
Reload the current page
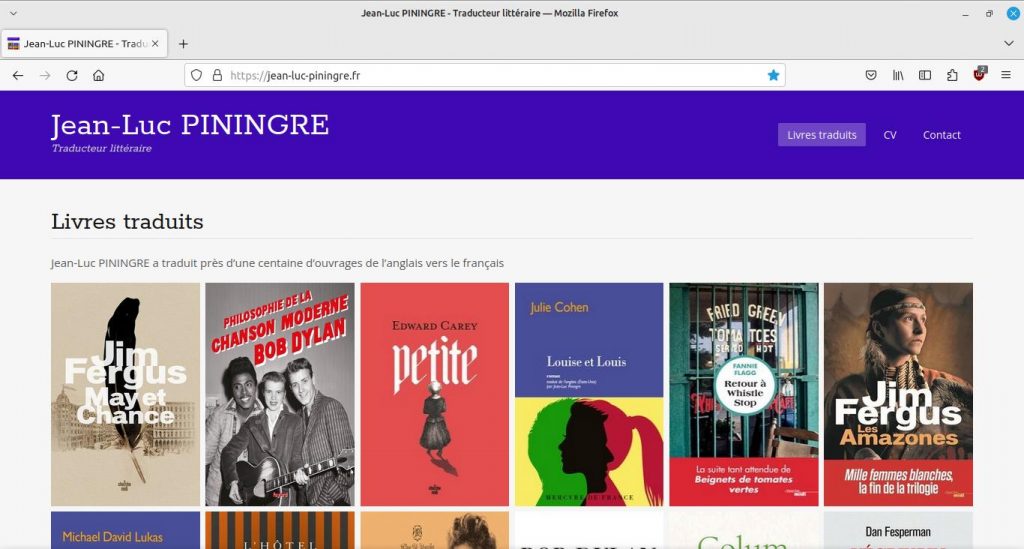pos(72,75)
